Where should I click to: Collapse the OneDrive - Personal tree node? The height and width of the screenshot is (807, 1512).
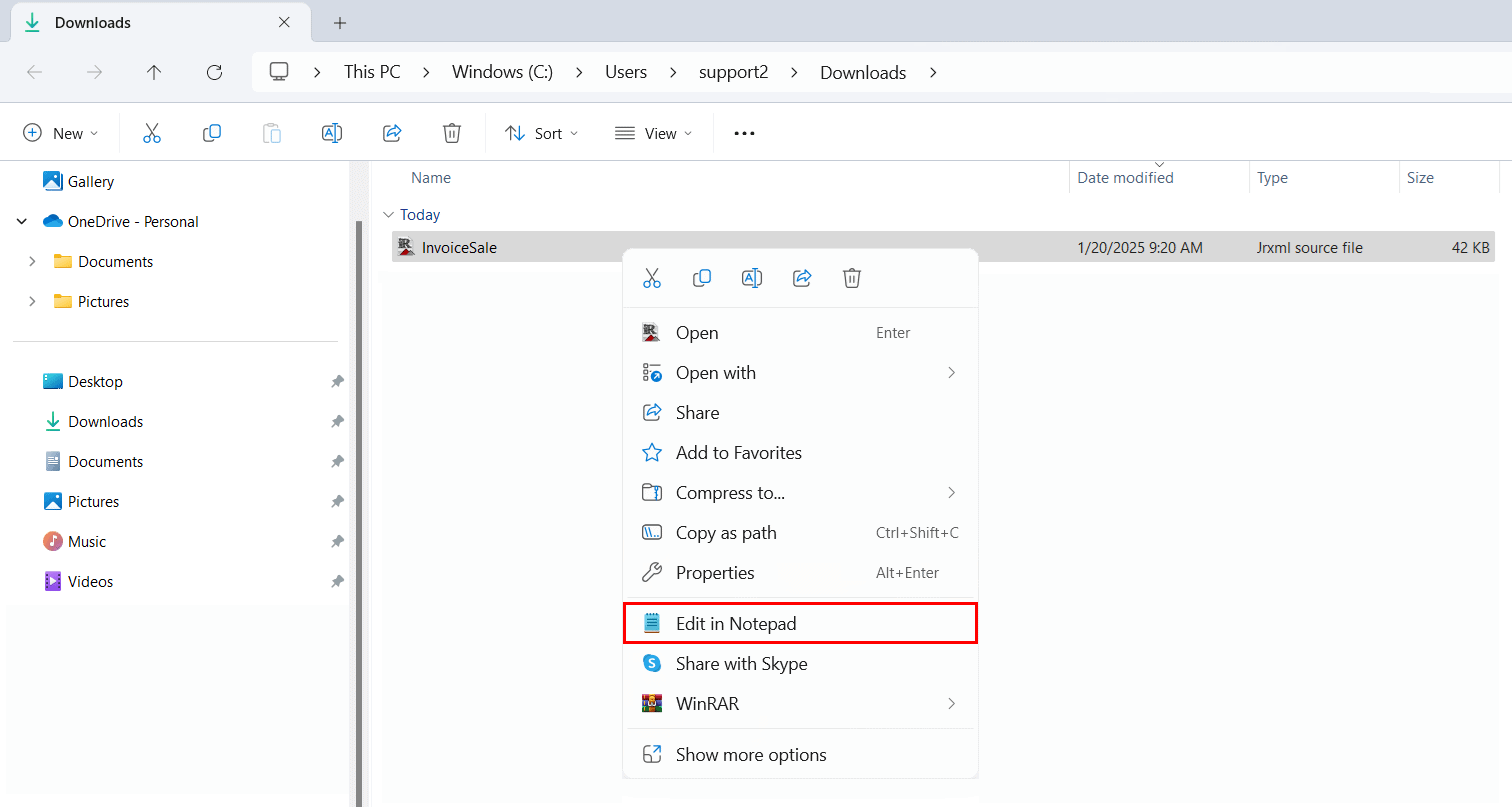pyautogui.click(x=22, y=222)
